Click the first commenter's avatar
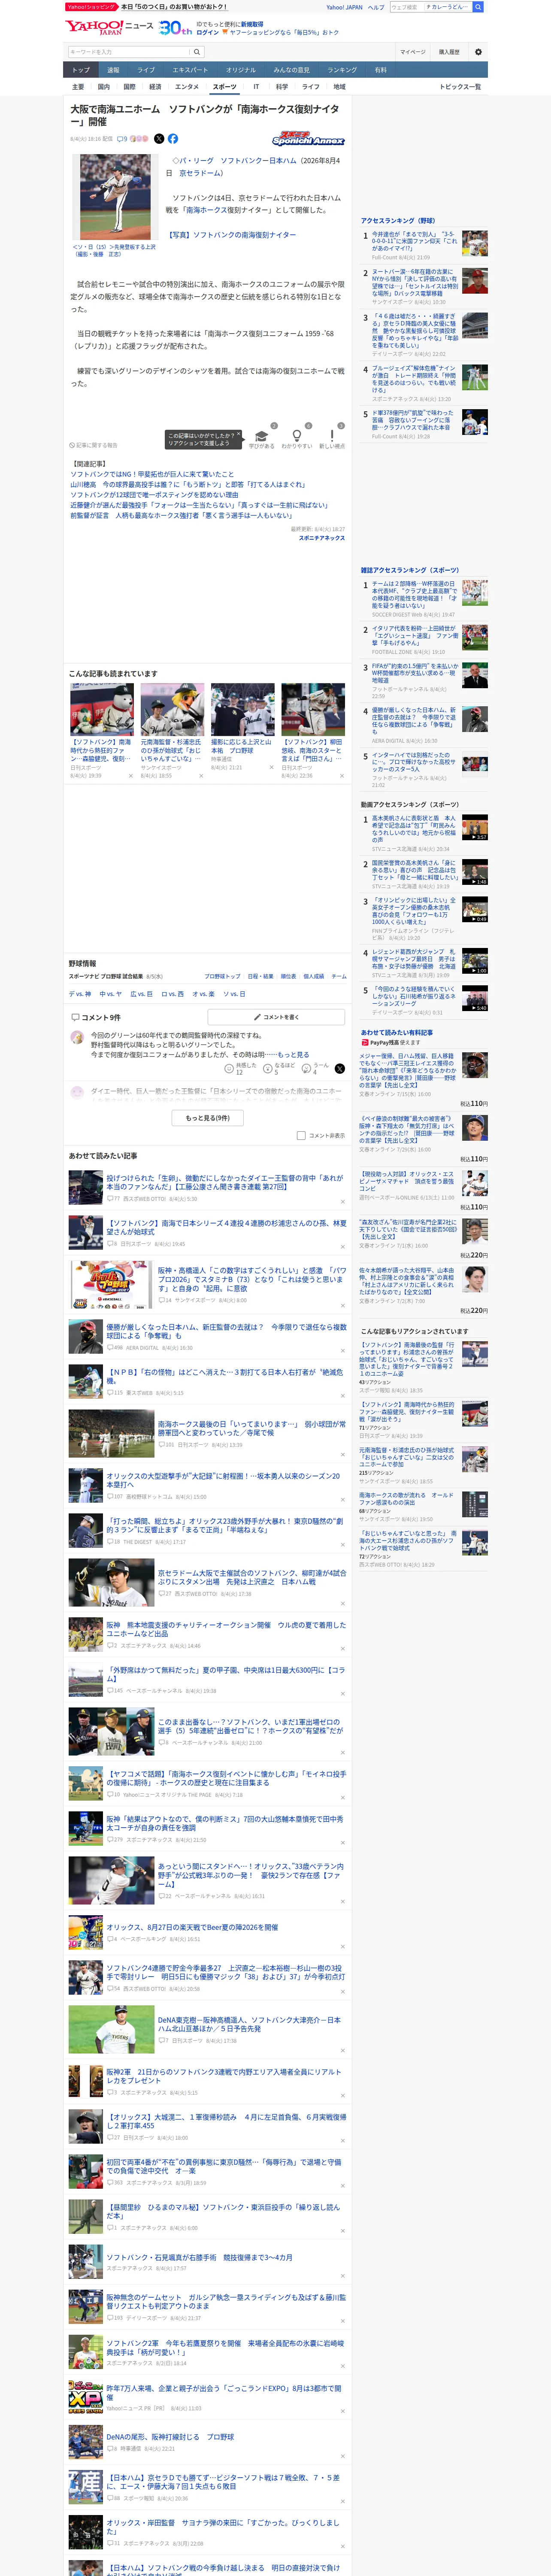The width and height of the screenshot is (551, 2576). (77, 1037)
